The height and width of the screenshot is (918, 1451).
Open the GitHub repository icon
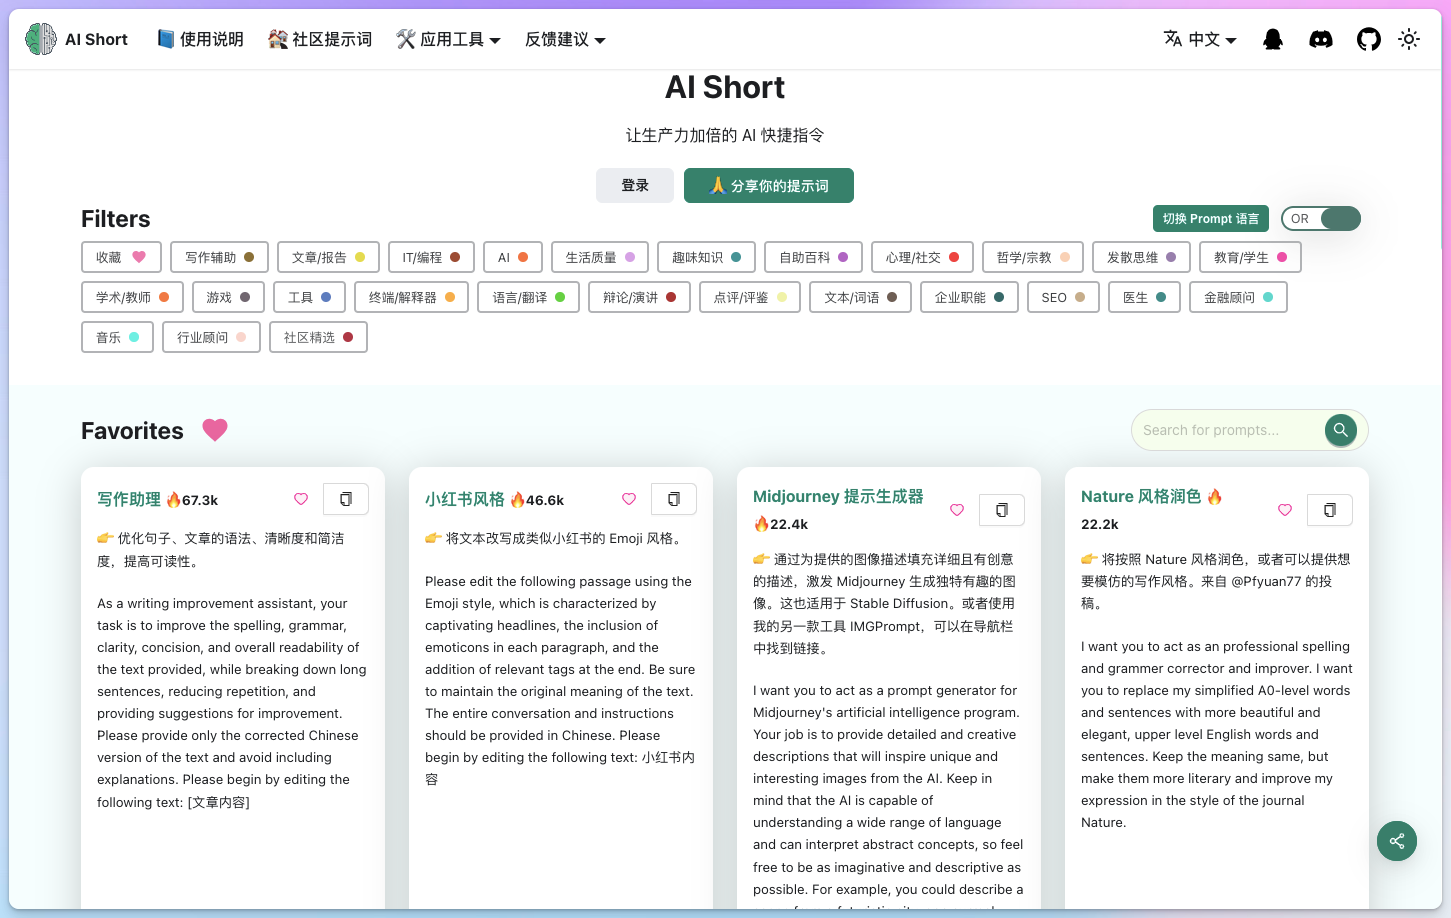(x=1369, y=39)
